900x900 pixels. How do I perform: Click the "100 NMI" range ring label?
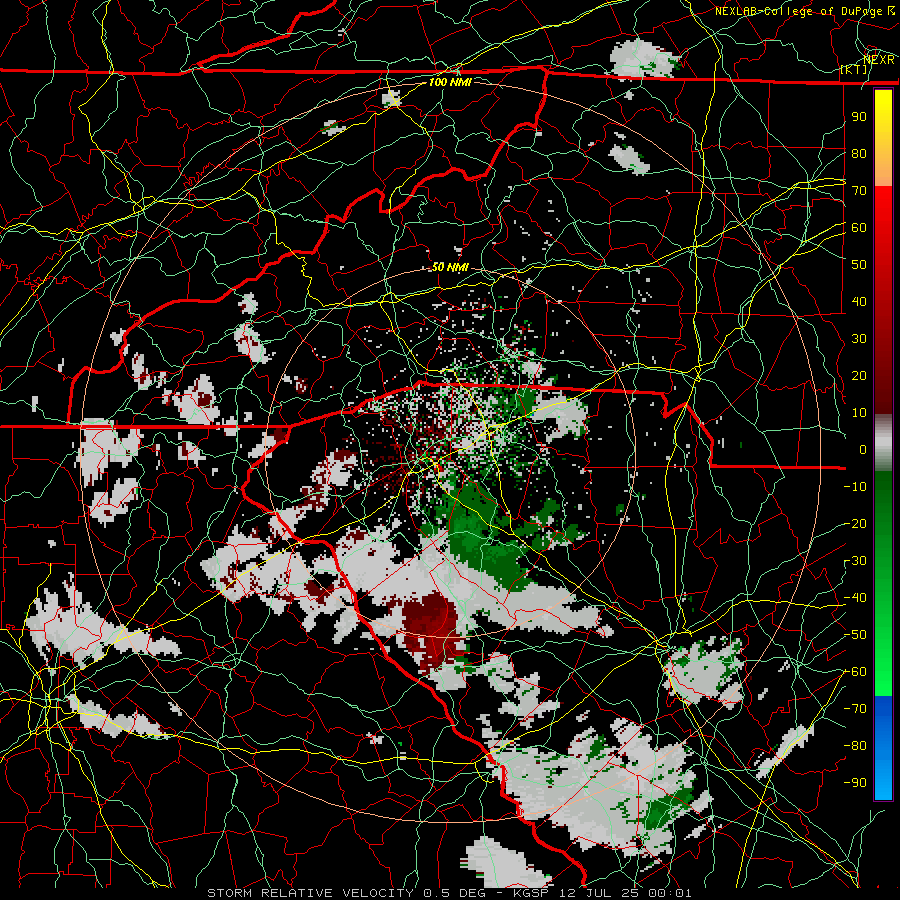450,82
